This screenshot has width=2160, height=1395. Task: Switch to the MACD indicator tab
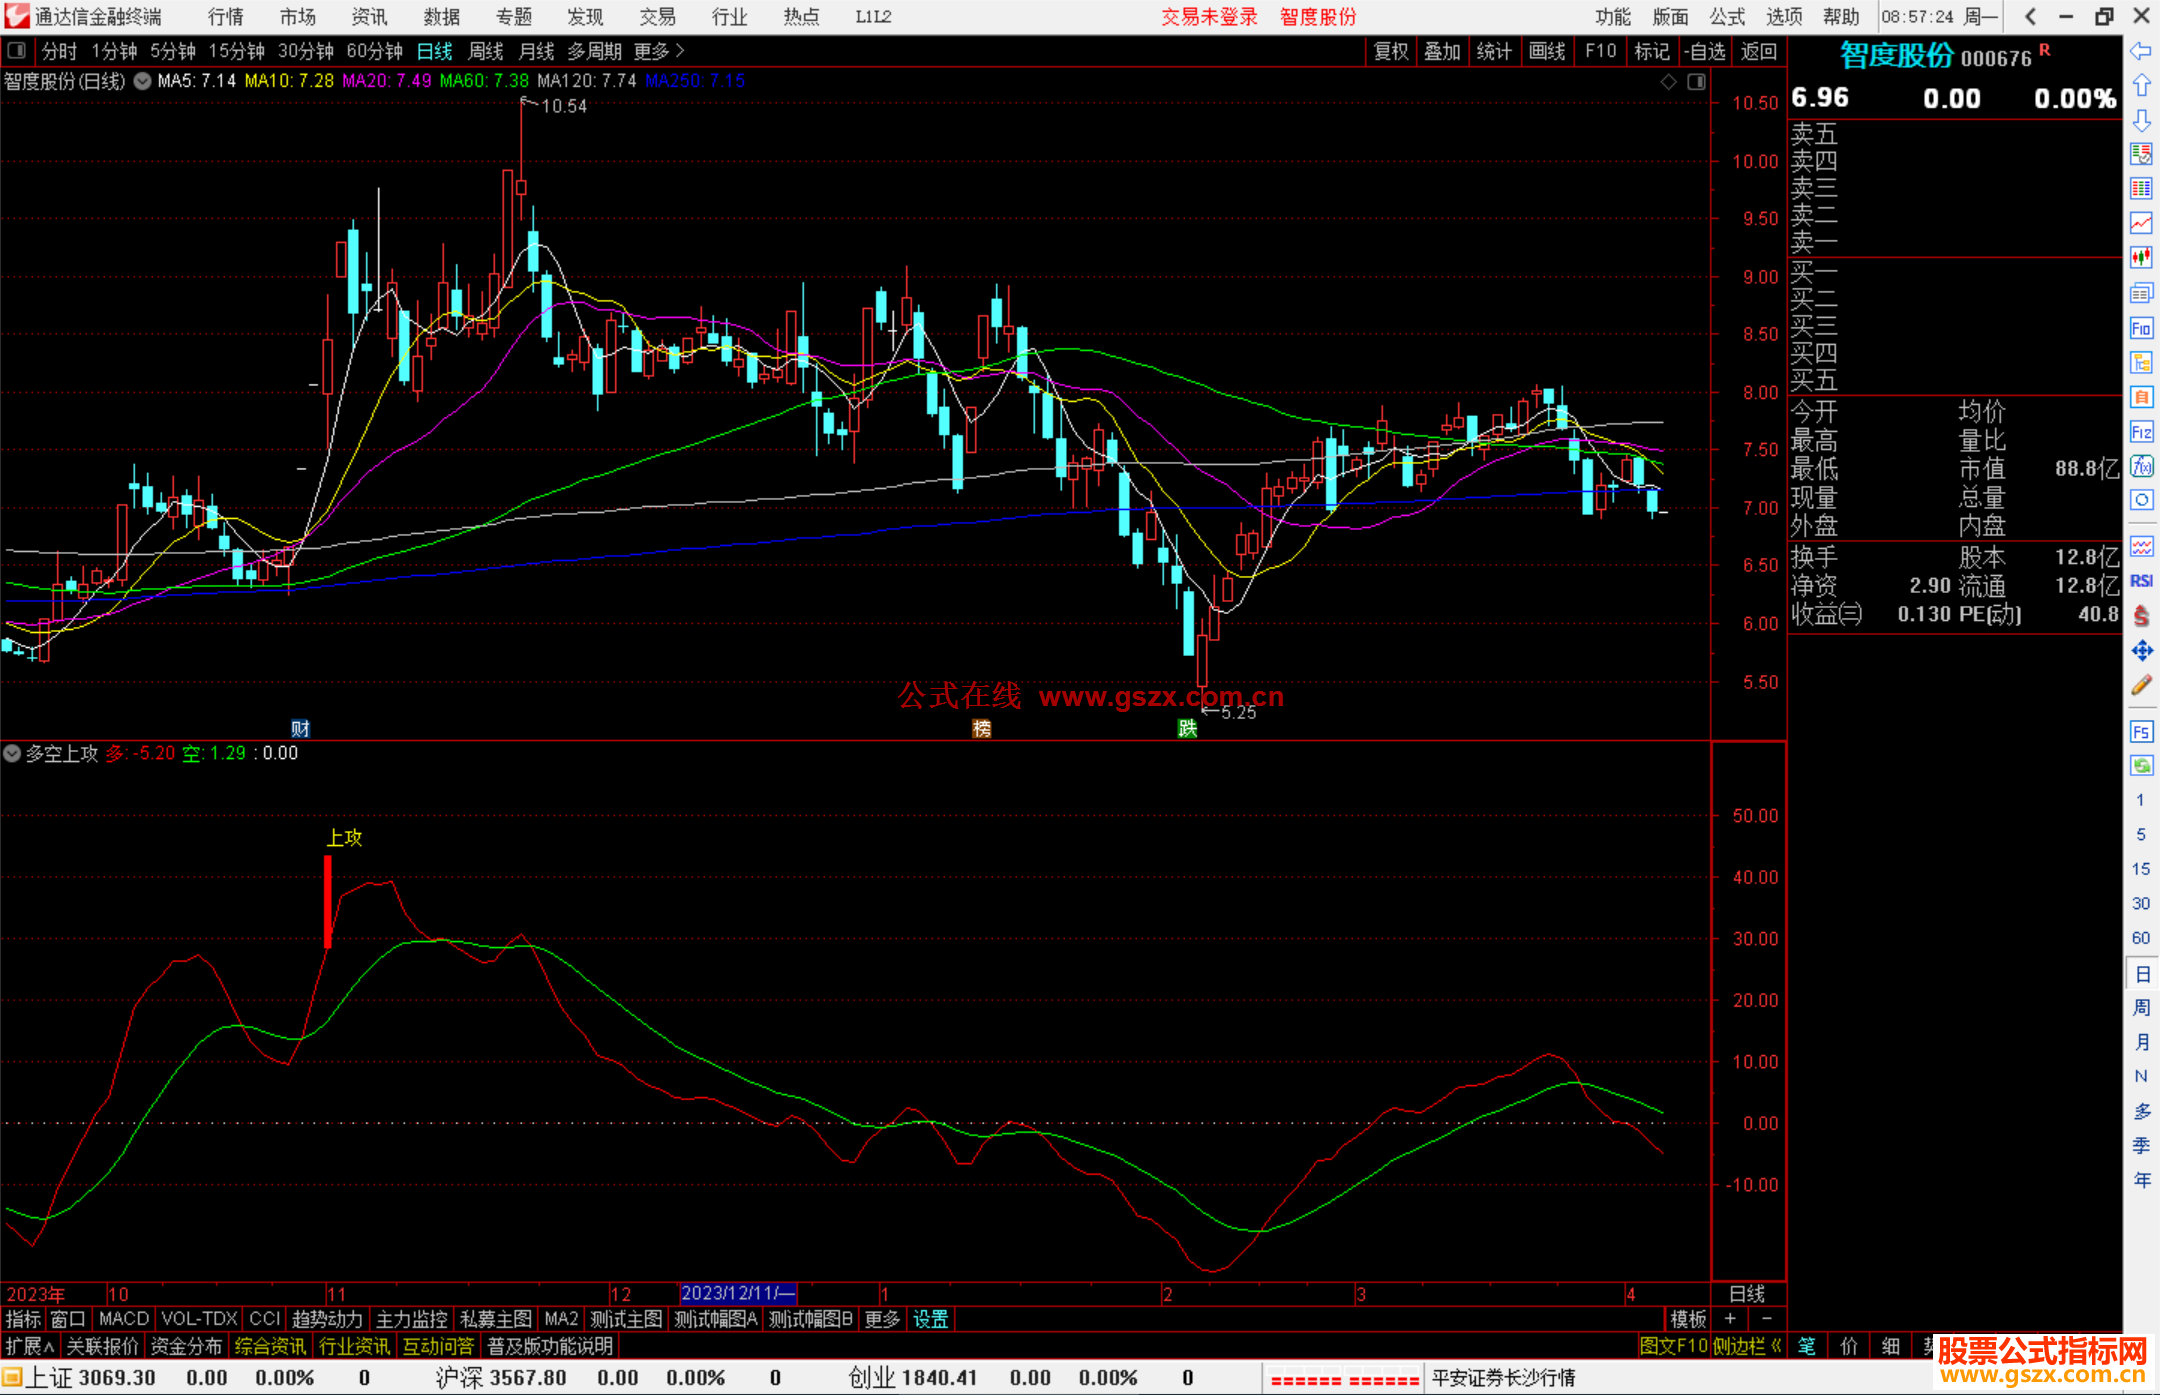124,1319
